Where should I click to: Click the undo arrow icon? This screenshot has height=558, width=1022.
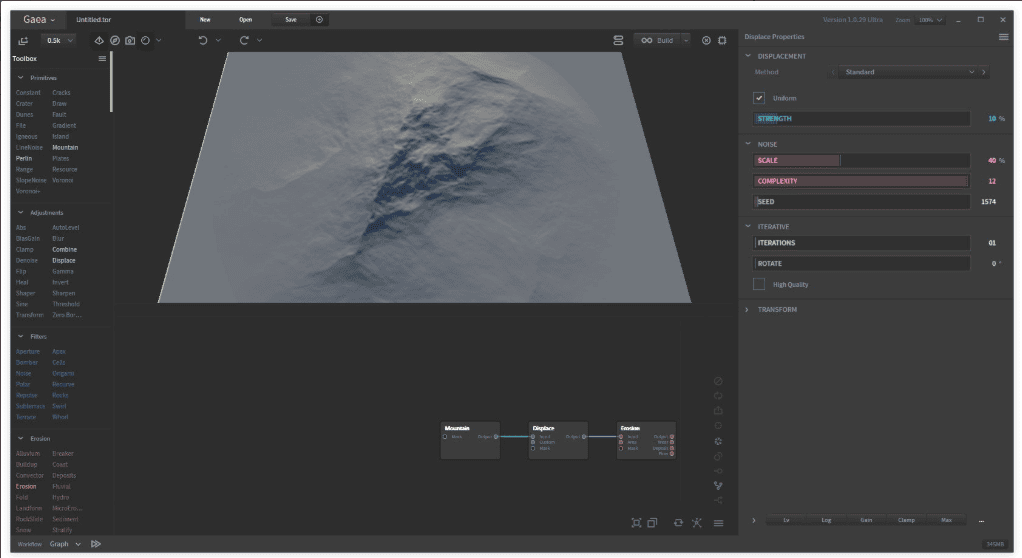[x=203, y=40]
